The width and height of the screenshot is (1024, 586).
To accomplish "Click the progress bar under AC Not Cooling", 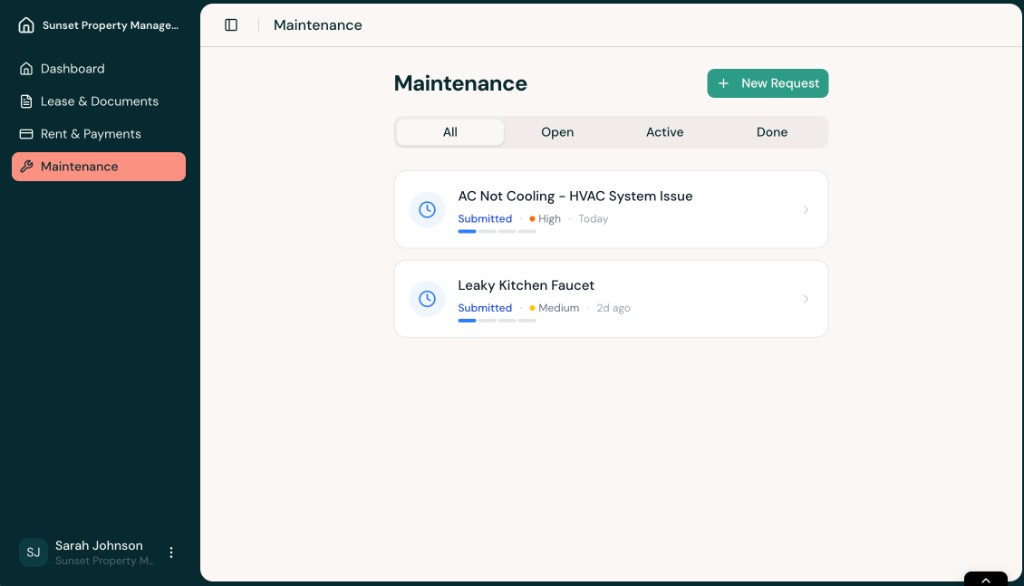I will click(497, 231).
